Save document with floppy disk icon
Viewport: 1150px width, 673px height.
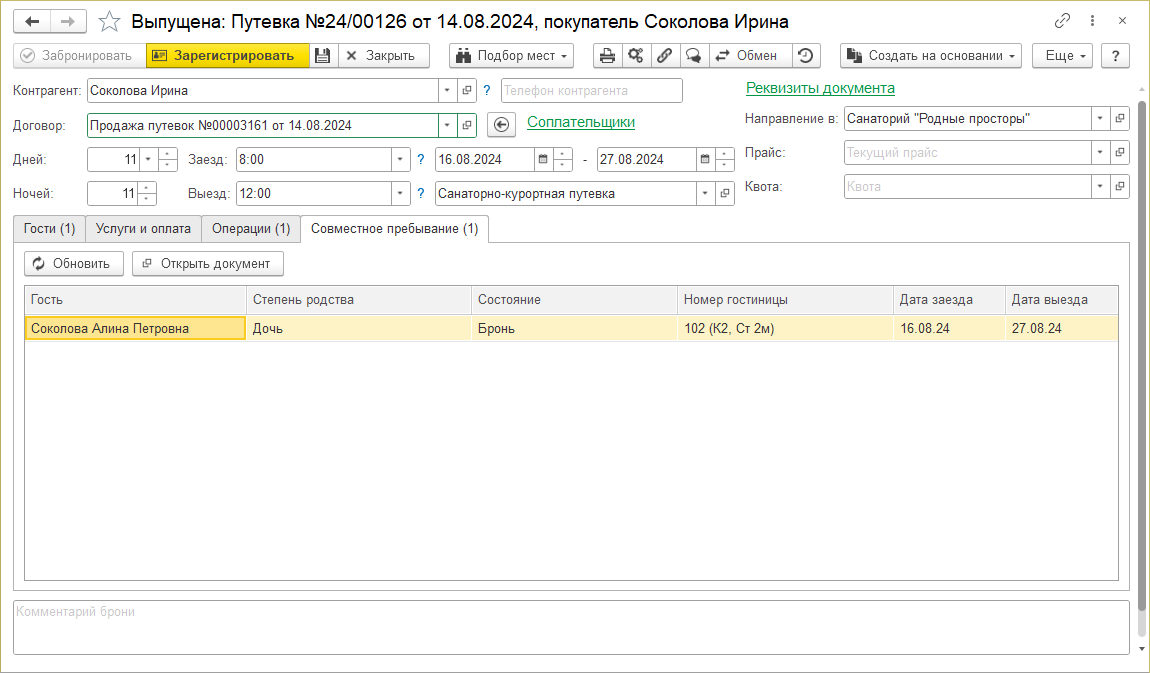tap(323, 56)
